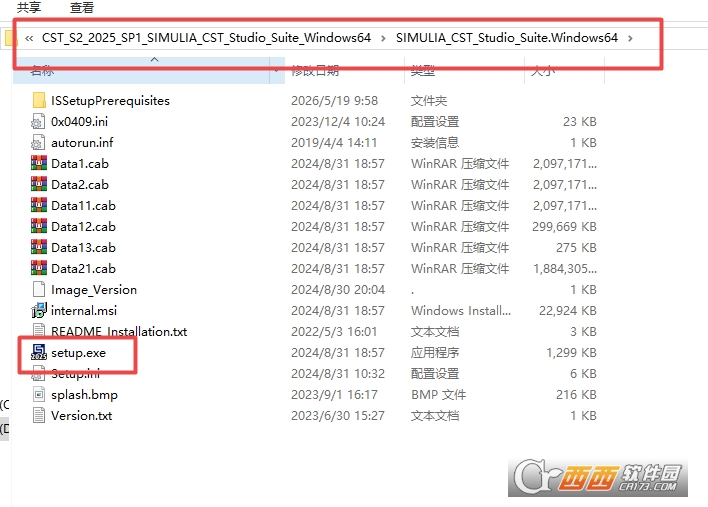Click the Data2.cab WinRAR icon
Screen dimensions: 708x507
(39, 184)
